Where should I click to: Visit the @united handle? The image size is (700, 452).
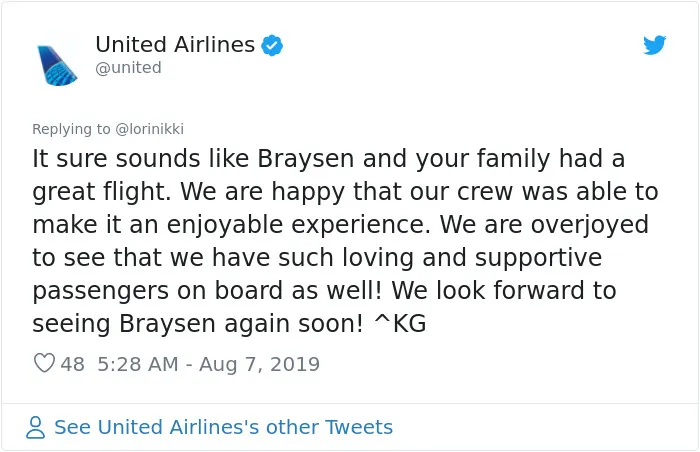click(129, 68)
